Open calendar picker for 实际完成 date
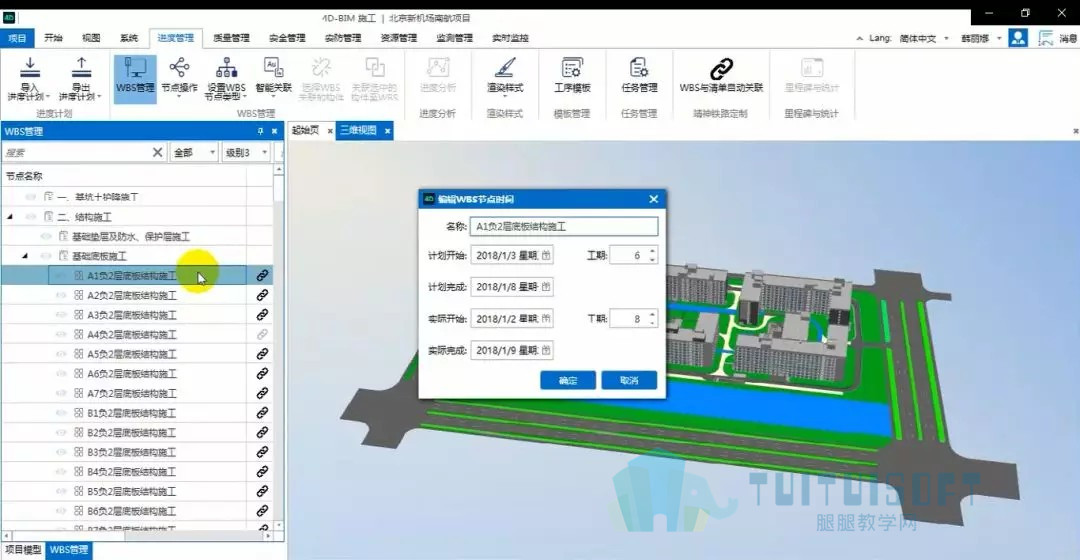1080x560 pixels. point(546,351)
